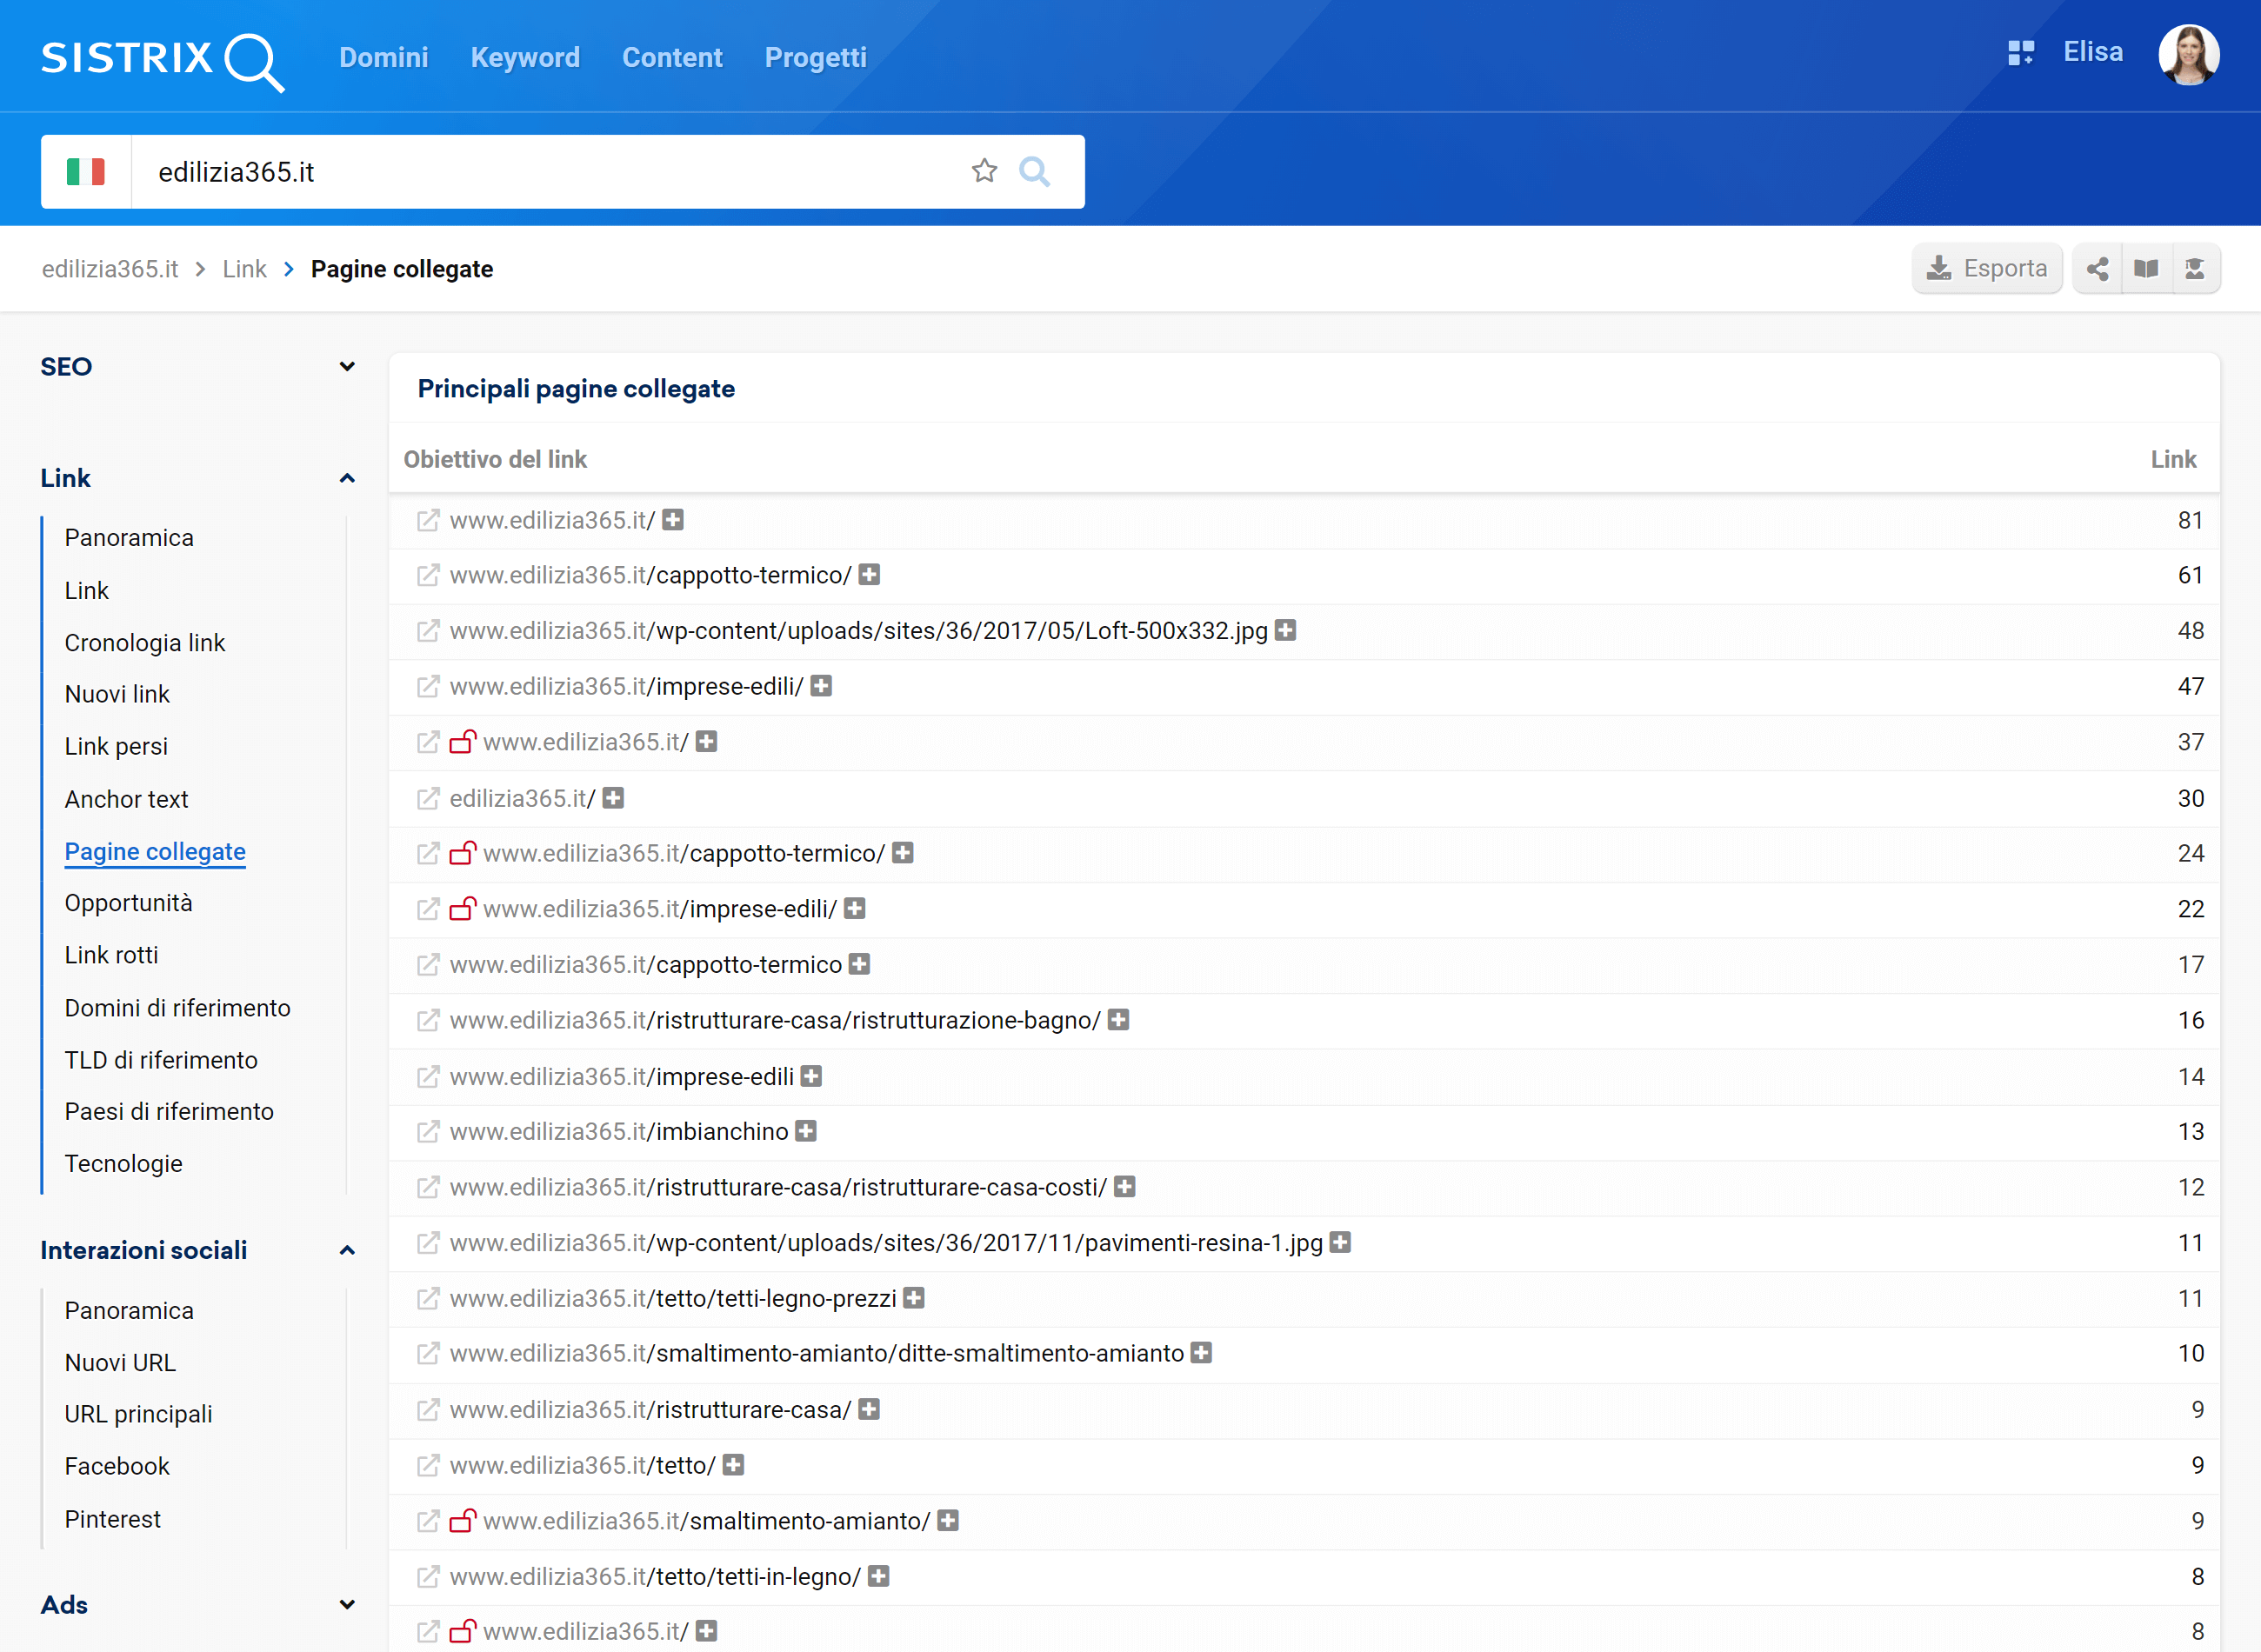This screenshot has height=1652, width=2261.
Task: Open external link icon for Loft-500x332.jpg row
Action: coord(428,631)
